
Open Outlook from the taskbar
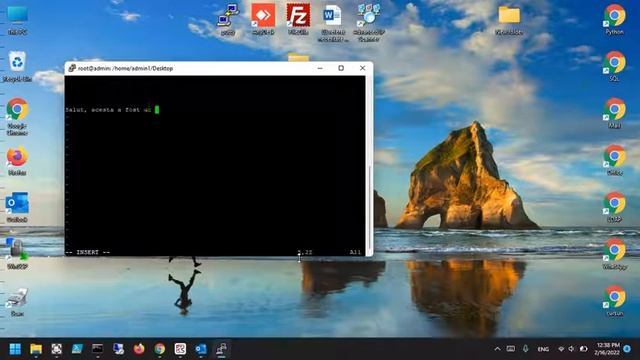201,349
